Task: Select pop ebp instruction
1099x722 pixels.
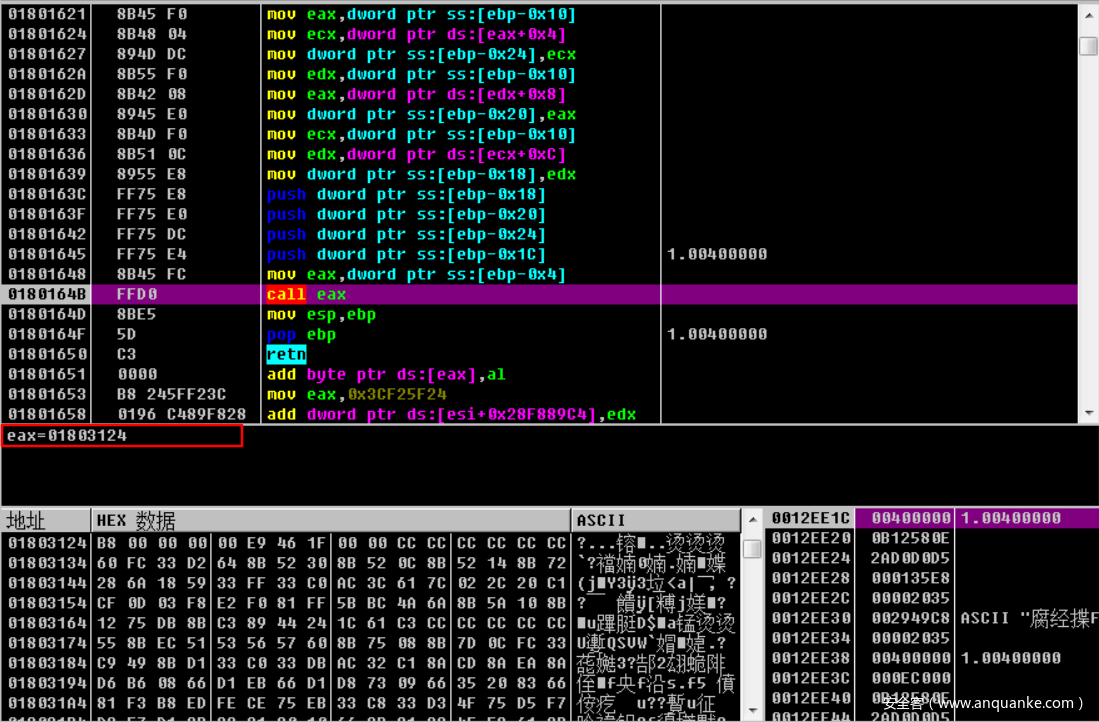Action: click(301, 334)
